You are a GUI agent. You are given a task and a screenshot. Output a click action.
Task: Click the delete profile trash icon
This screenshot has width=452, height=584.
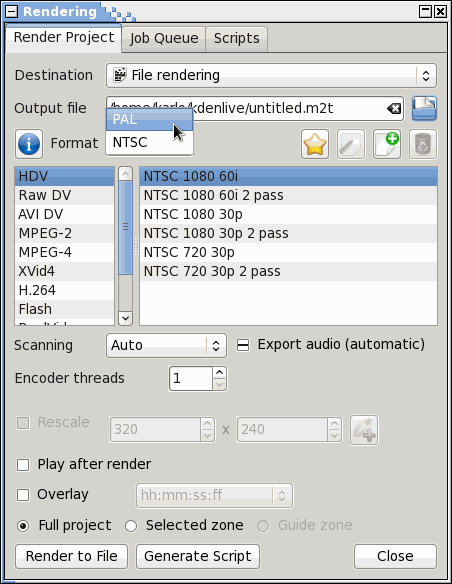(423, 144)
